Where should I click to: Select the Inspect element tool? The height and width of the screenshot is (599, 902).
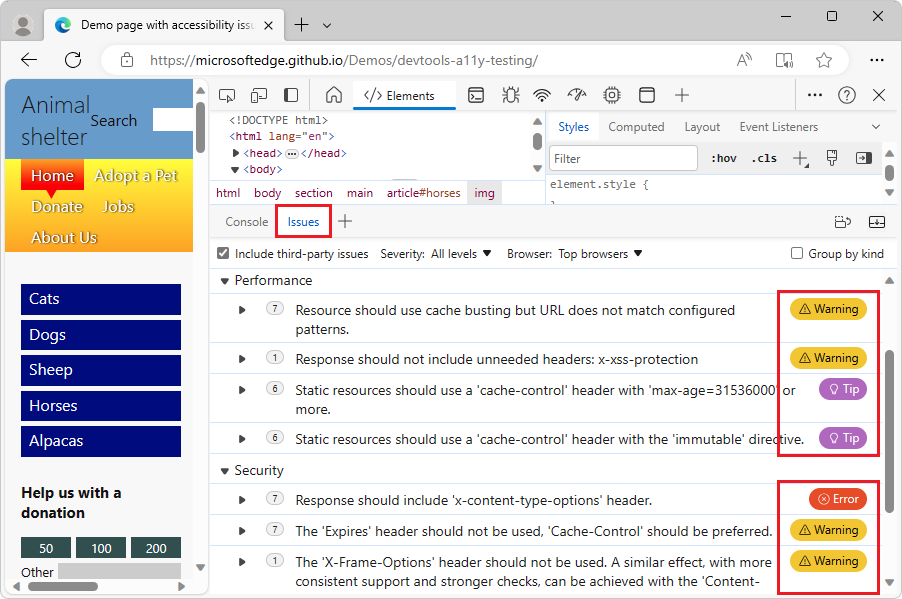227,94
